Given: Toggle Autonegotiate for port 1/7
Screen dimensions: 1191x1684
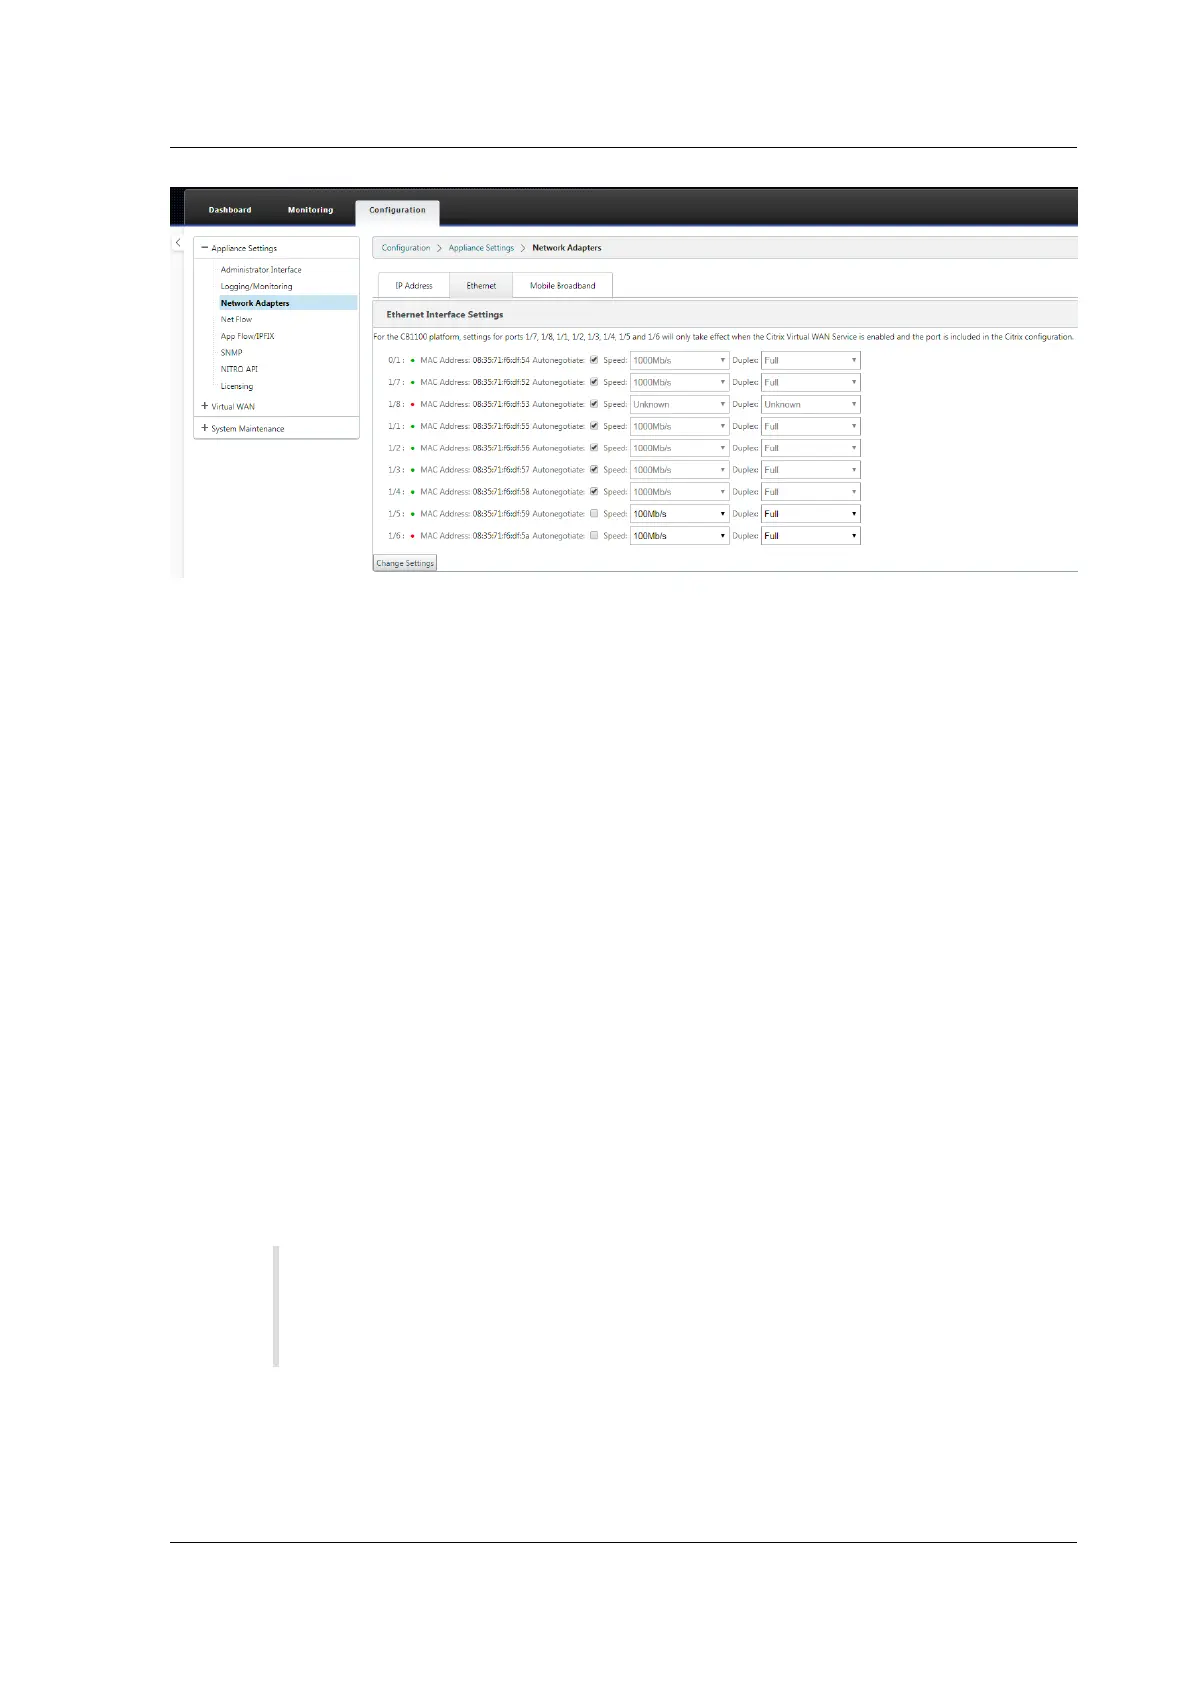Looking at the screenshot, I should [x=594, y=382].
